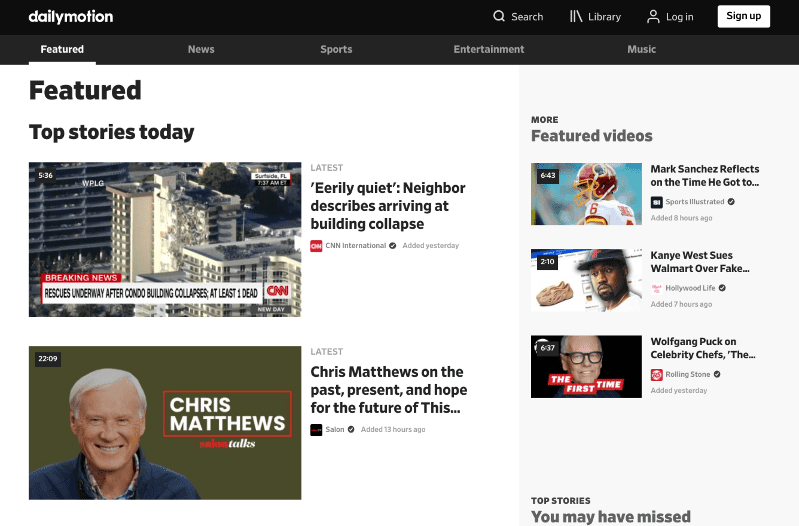Open Wolfgang Puck on Celebrity Chefs title
Viewport: 799px width, 526px height.
703,348
